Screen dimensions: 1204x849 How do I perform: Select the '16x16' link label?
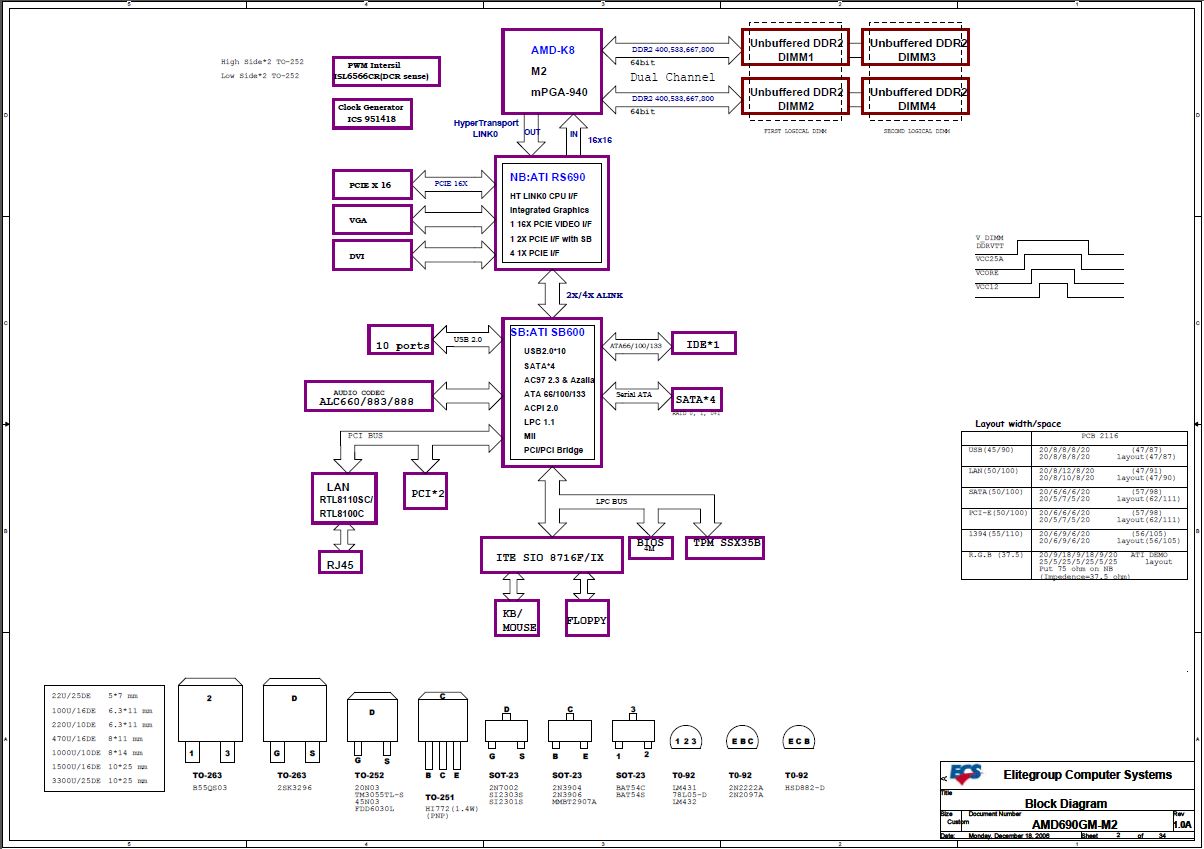point(599,140)
